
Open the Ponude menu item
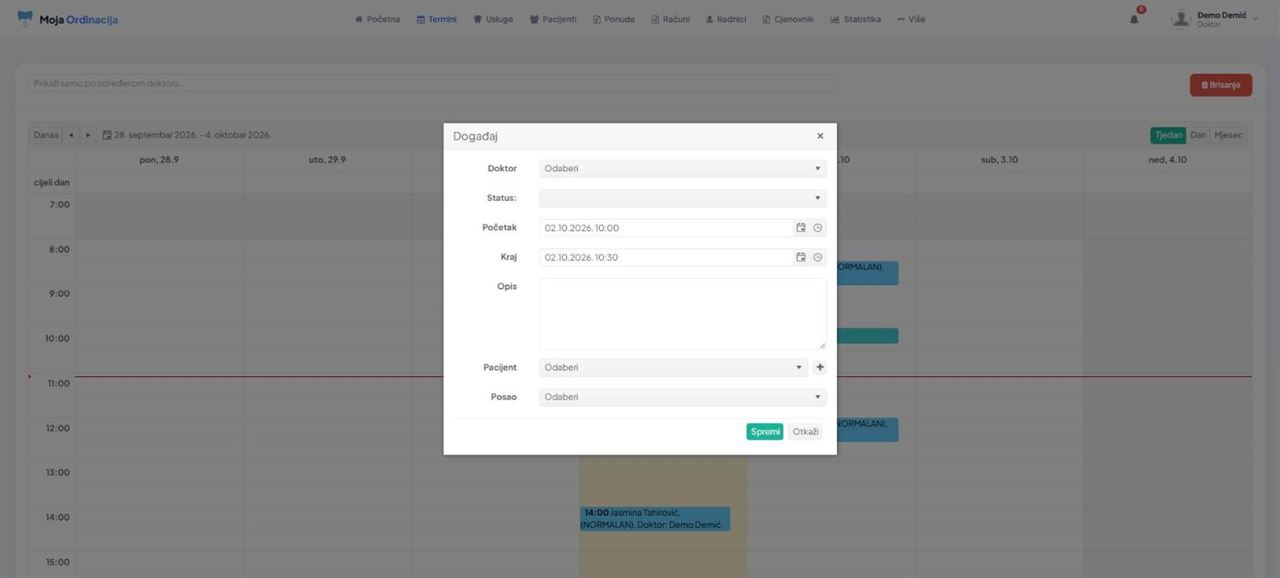point(614,19)
